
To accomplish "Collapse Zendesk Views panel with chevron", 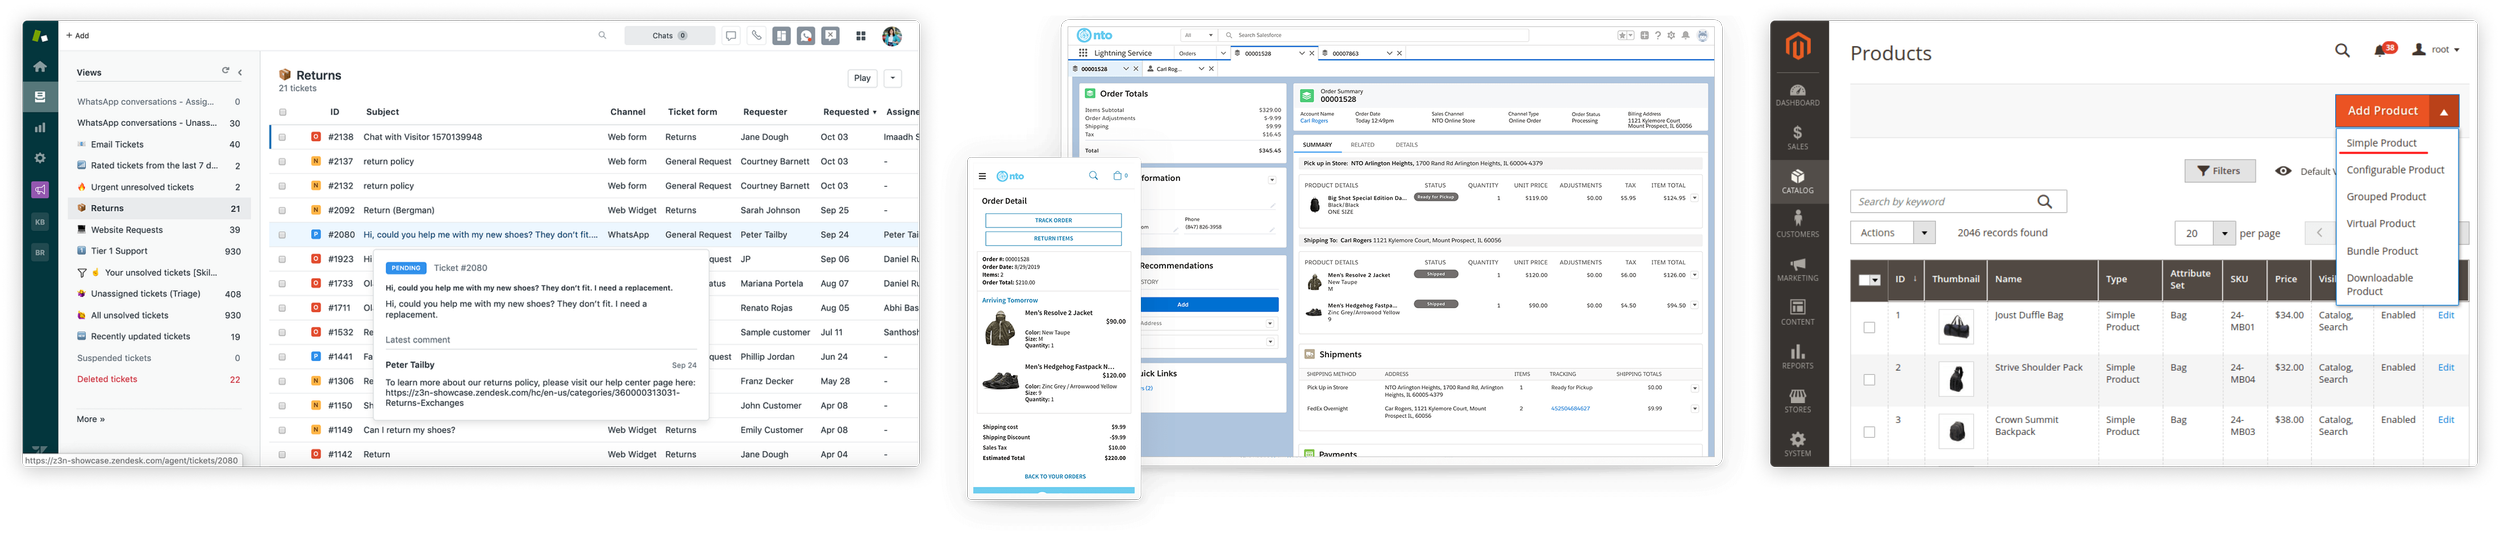I will 240,72.
